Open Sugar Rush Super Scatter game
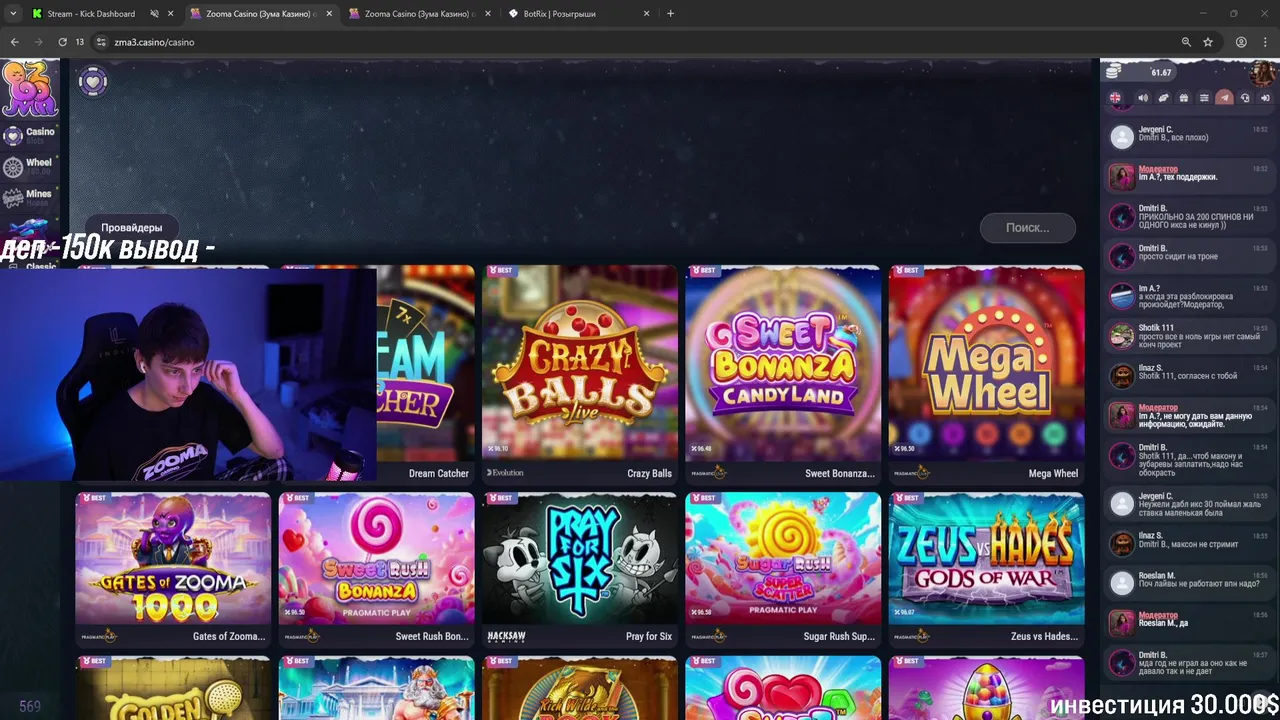 pyautogui.click(x=782, y=558)
